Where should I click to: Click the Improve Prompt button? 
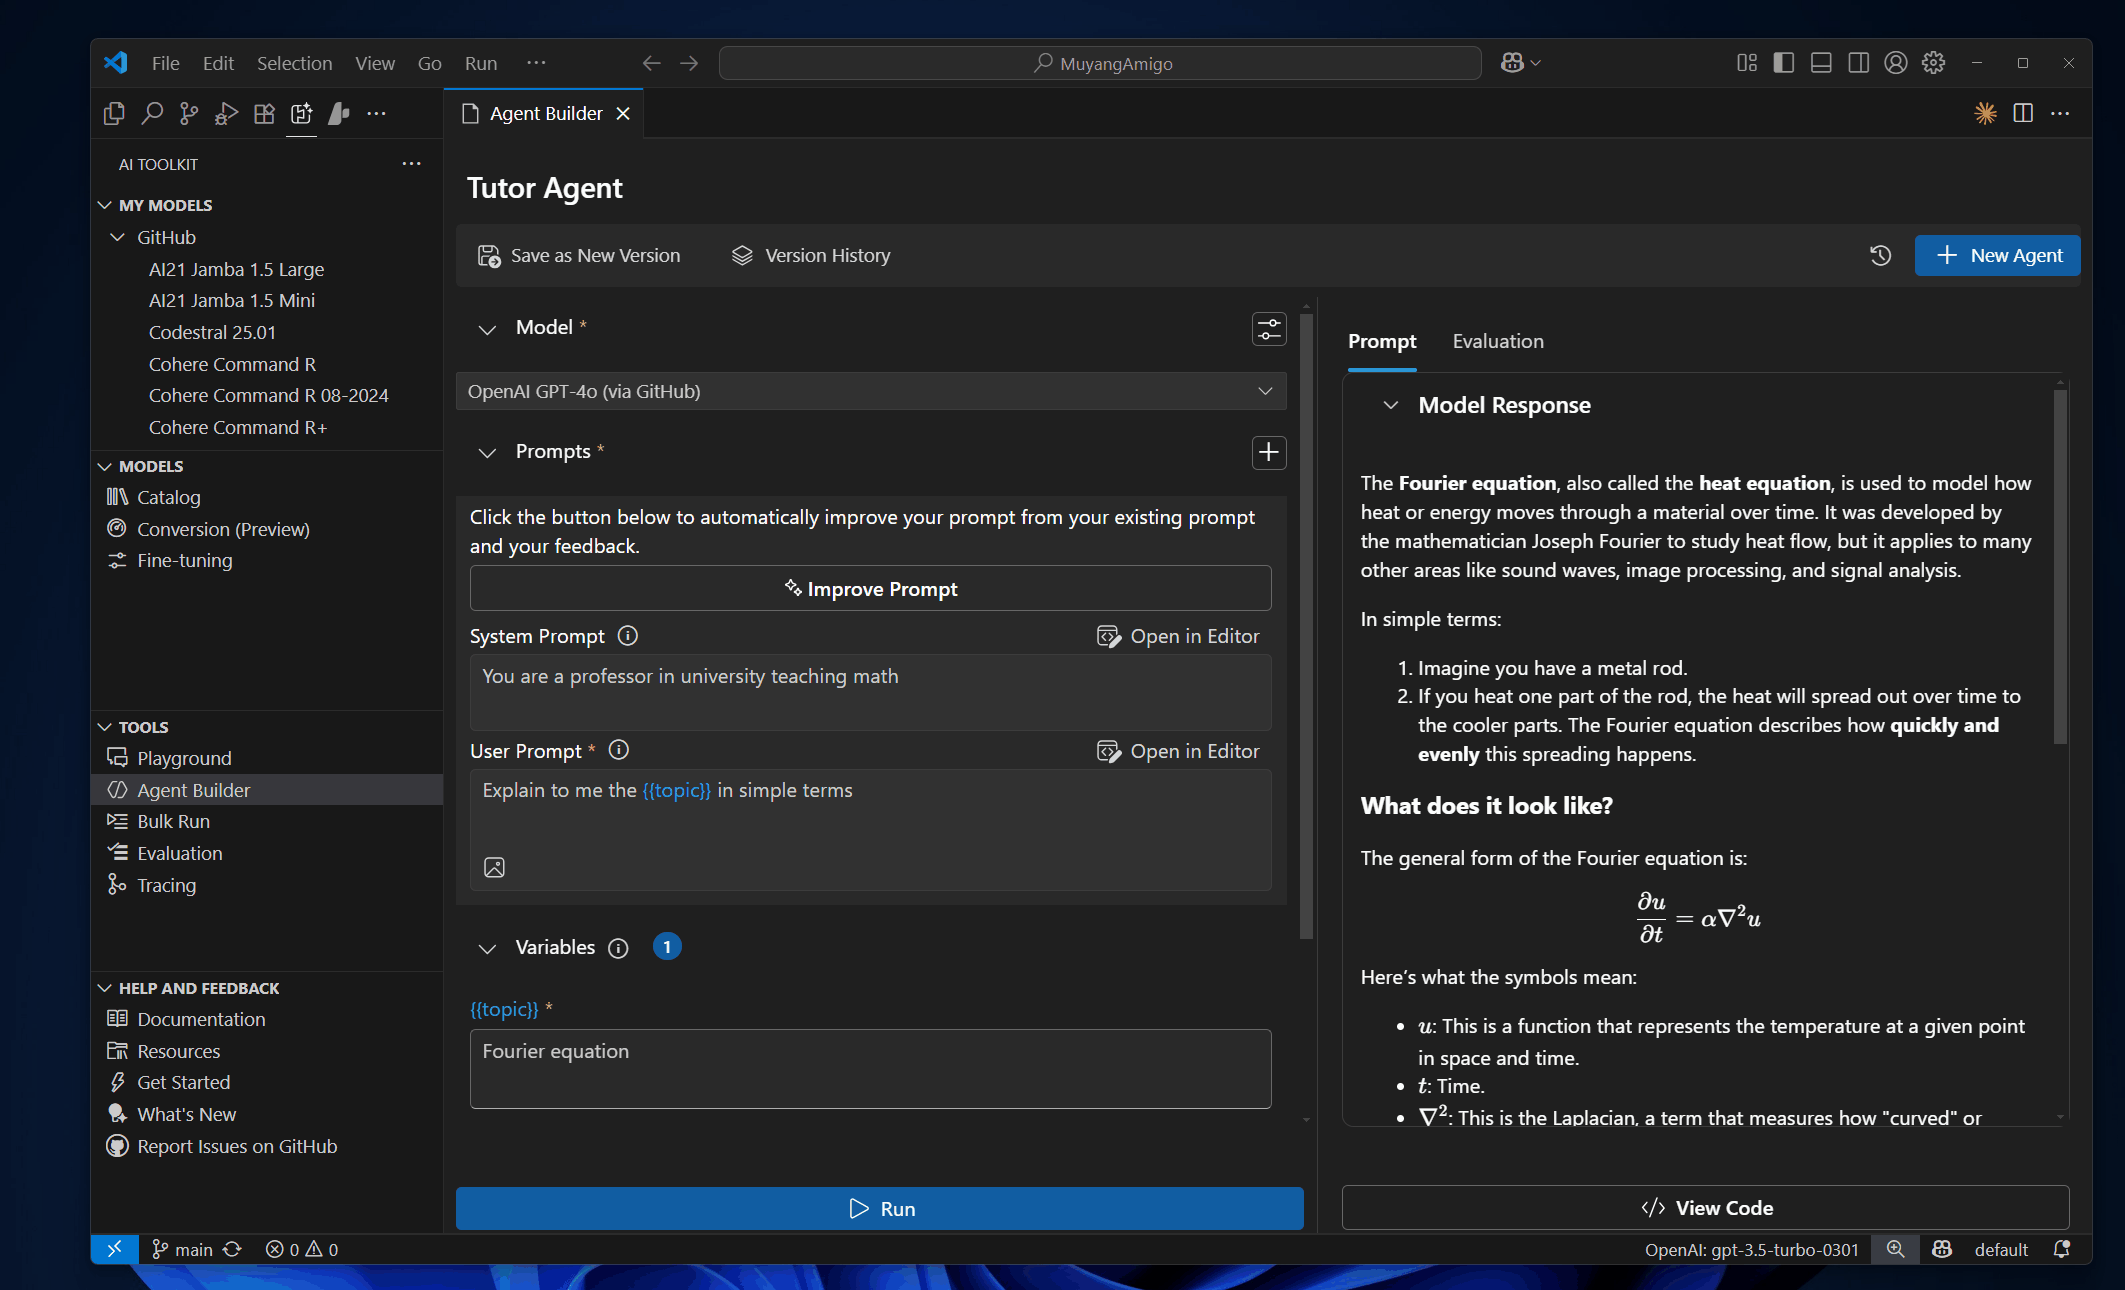(x=871, y=589)
